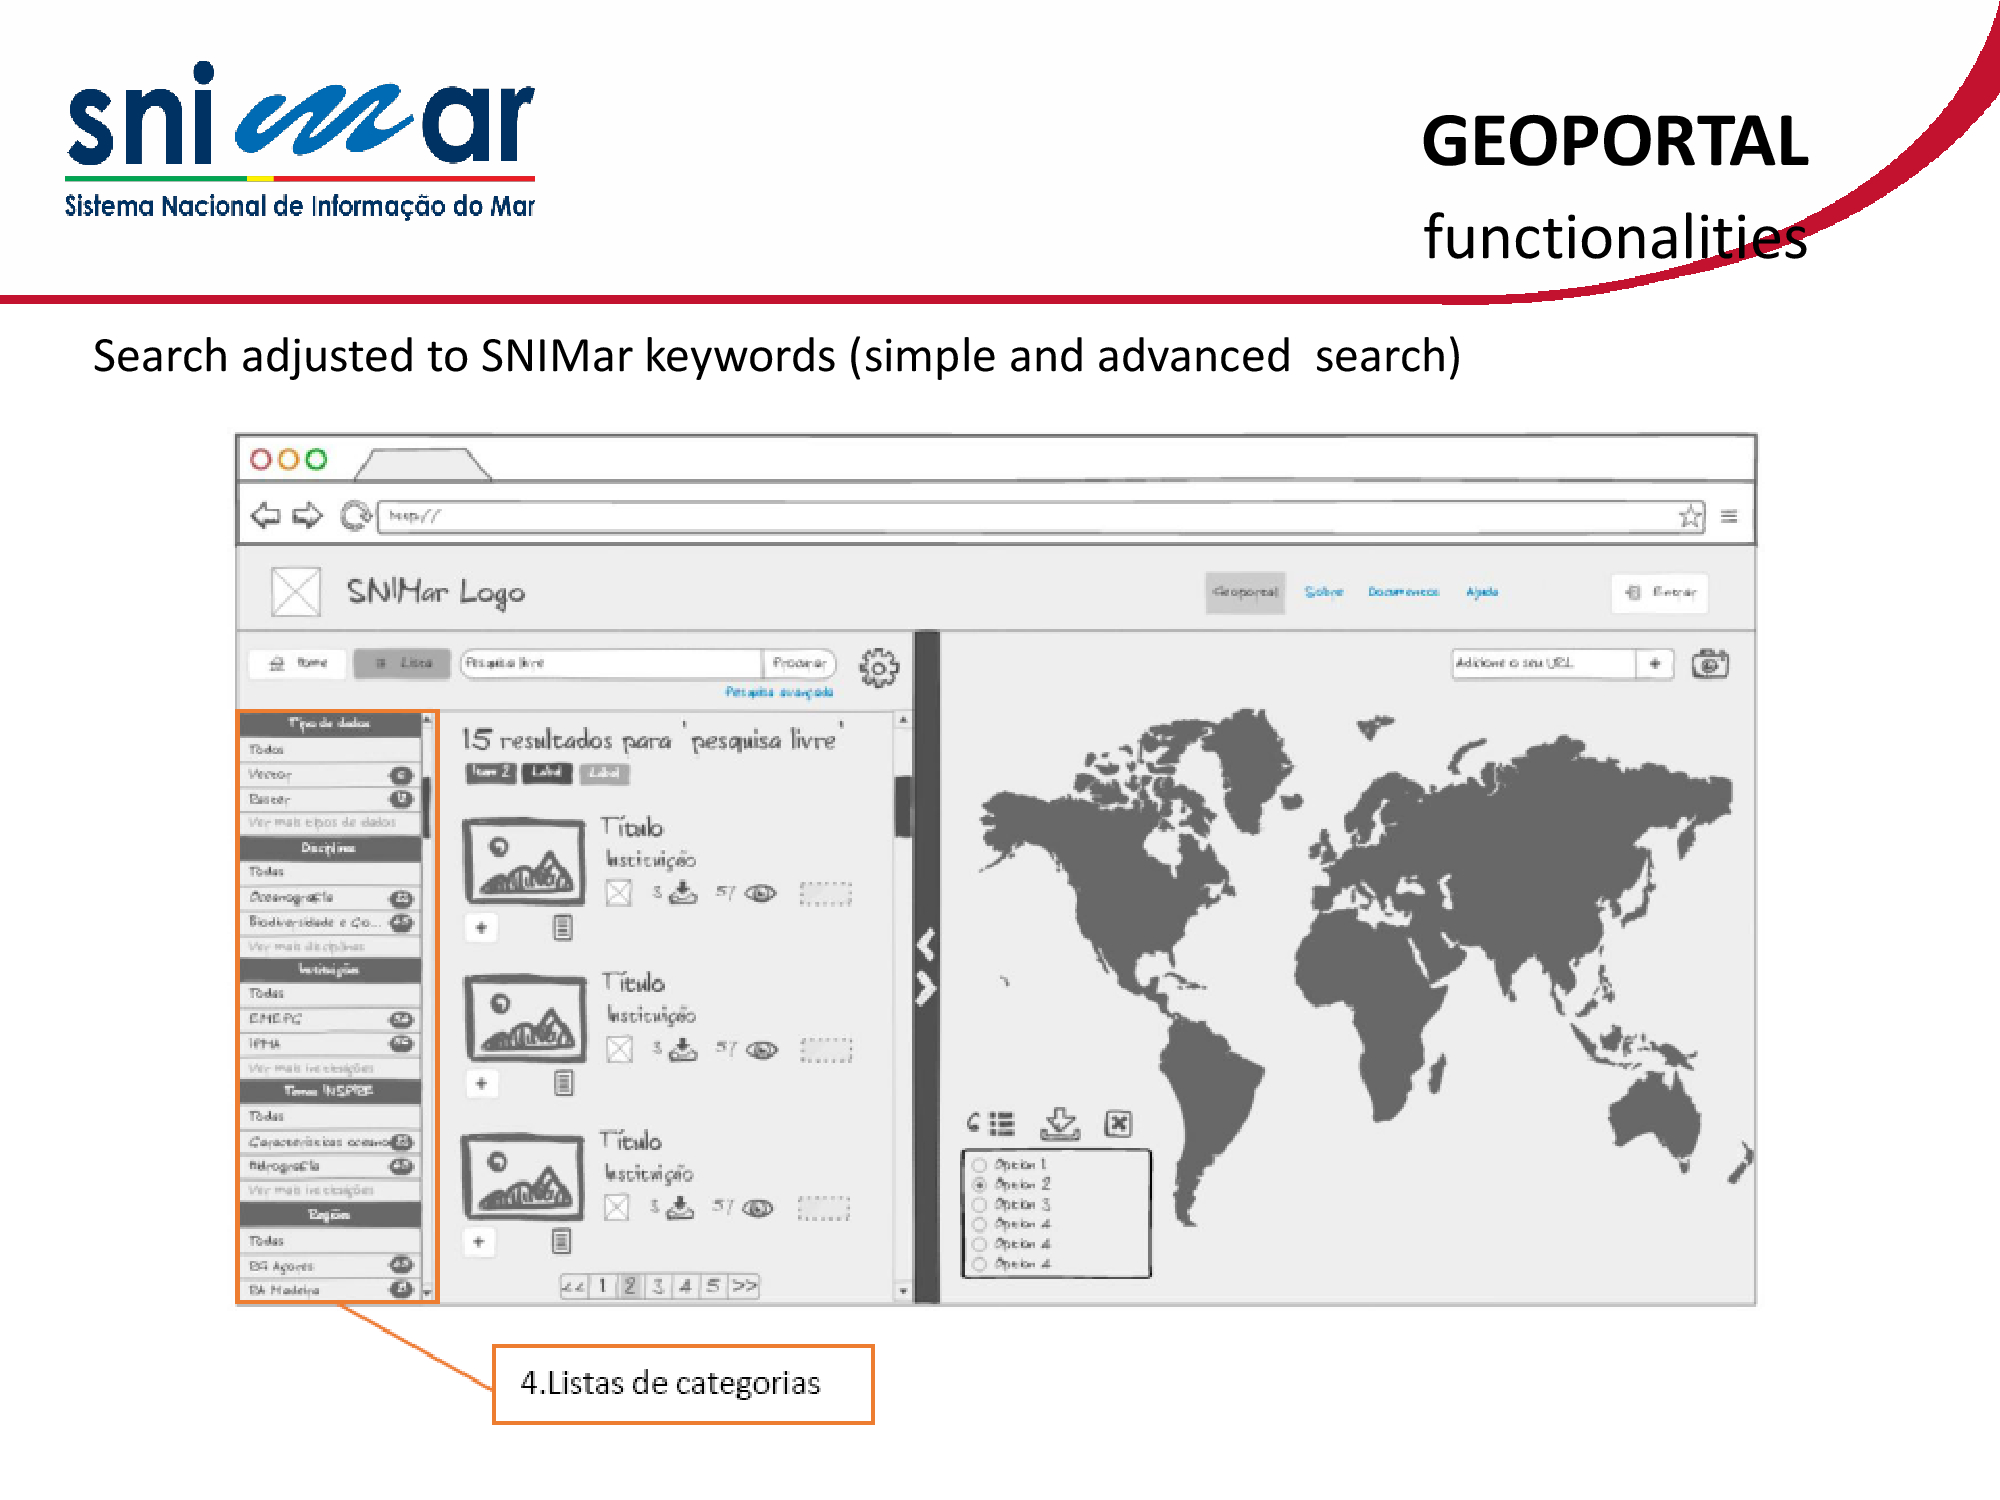Go to results page 3

point(658,1286)
